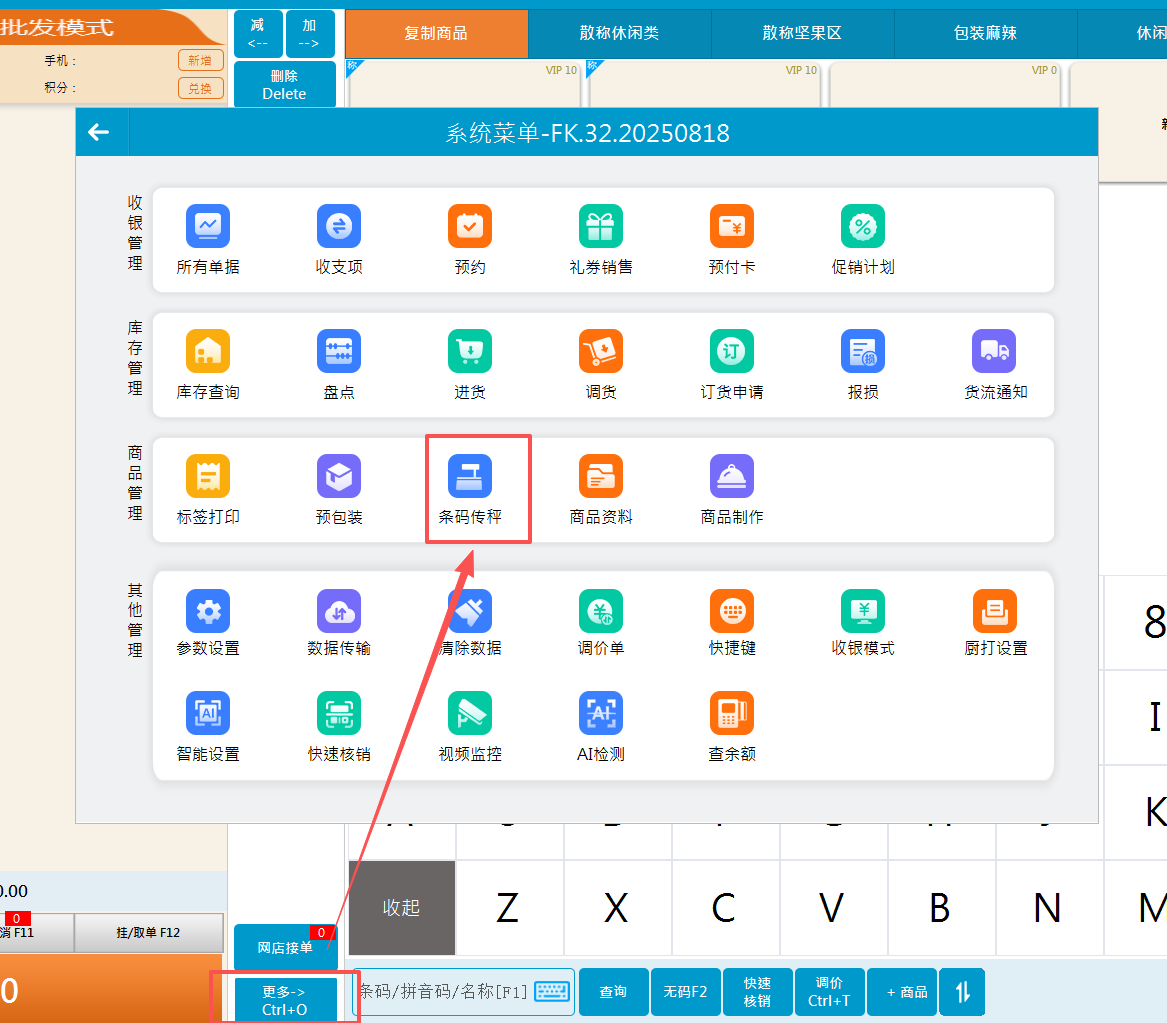1167x1023 pixels.
Task: Toggle the on-screen keyboard icon in search box
Action: (x=552, y=991)
